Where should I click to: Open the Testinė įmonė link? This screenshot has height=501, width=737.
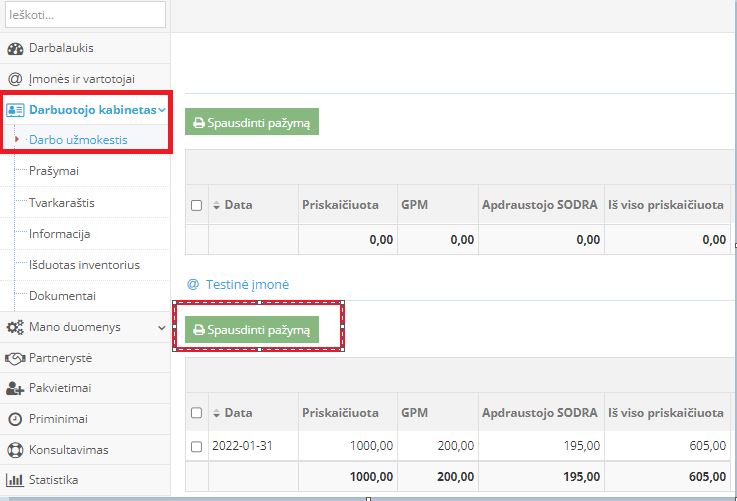(247, 284)
